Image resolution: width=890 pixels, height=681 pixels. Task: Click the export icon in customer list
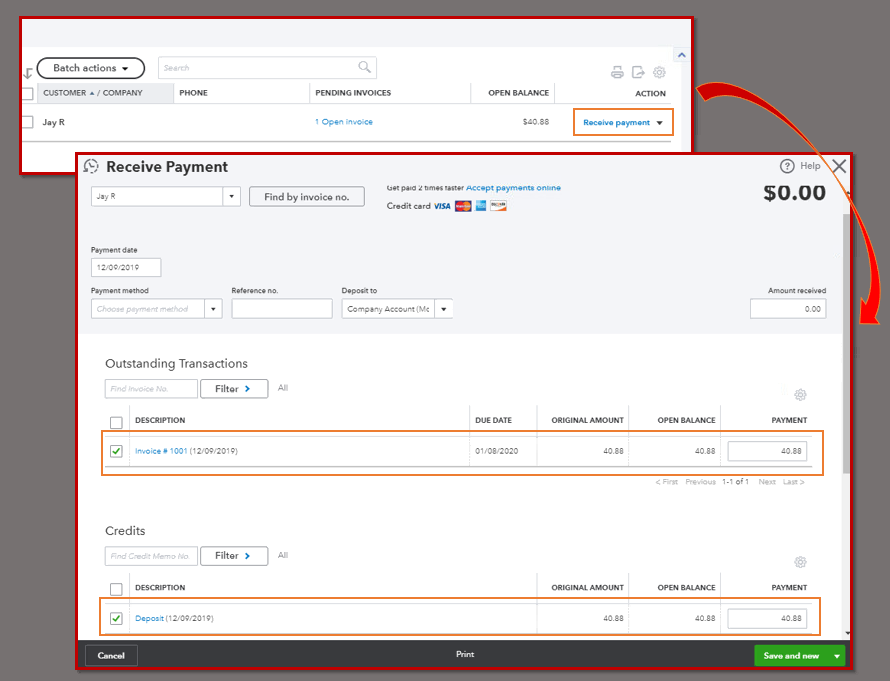[x=638, y=72]
